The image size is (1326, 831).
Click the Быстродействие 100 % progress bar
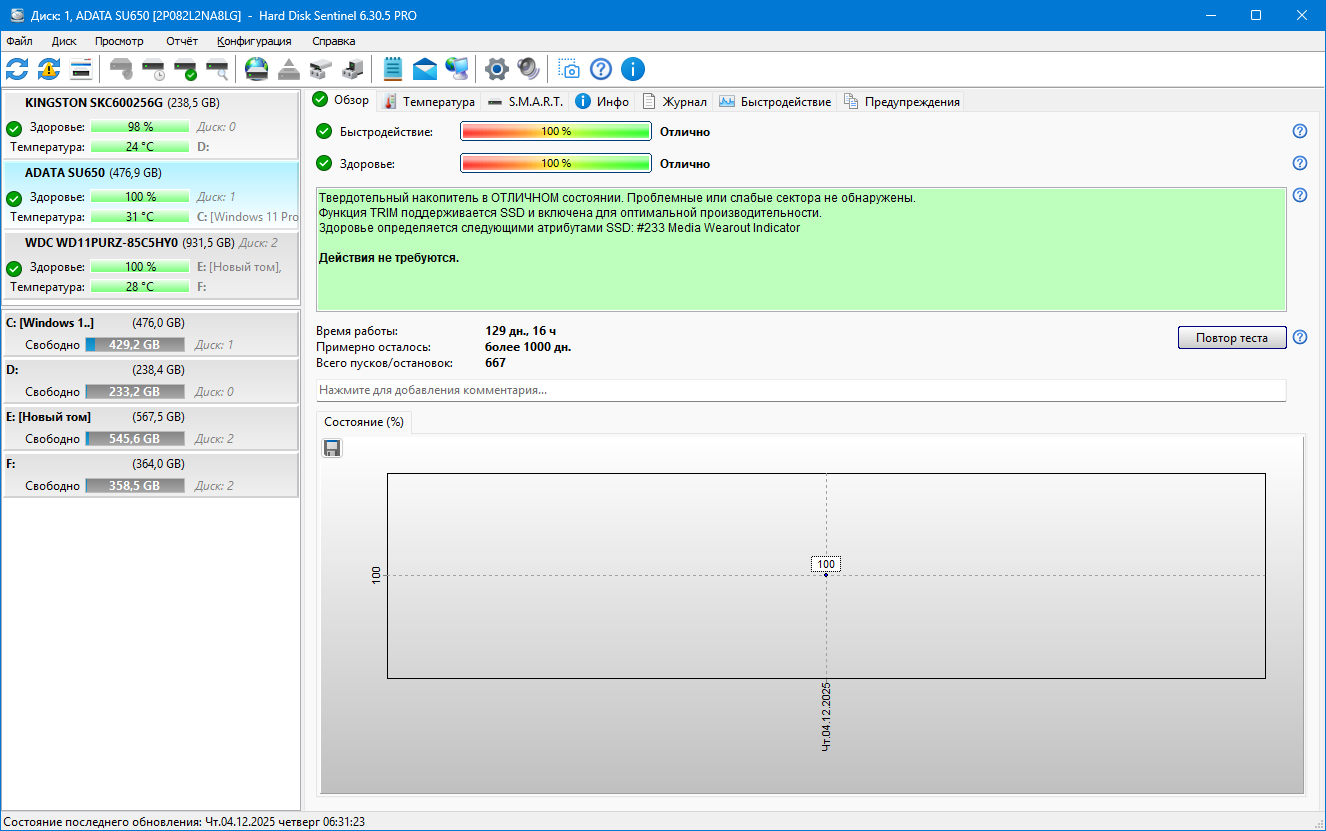[x=555, y=131]
